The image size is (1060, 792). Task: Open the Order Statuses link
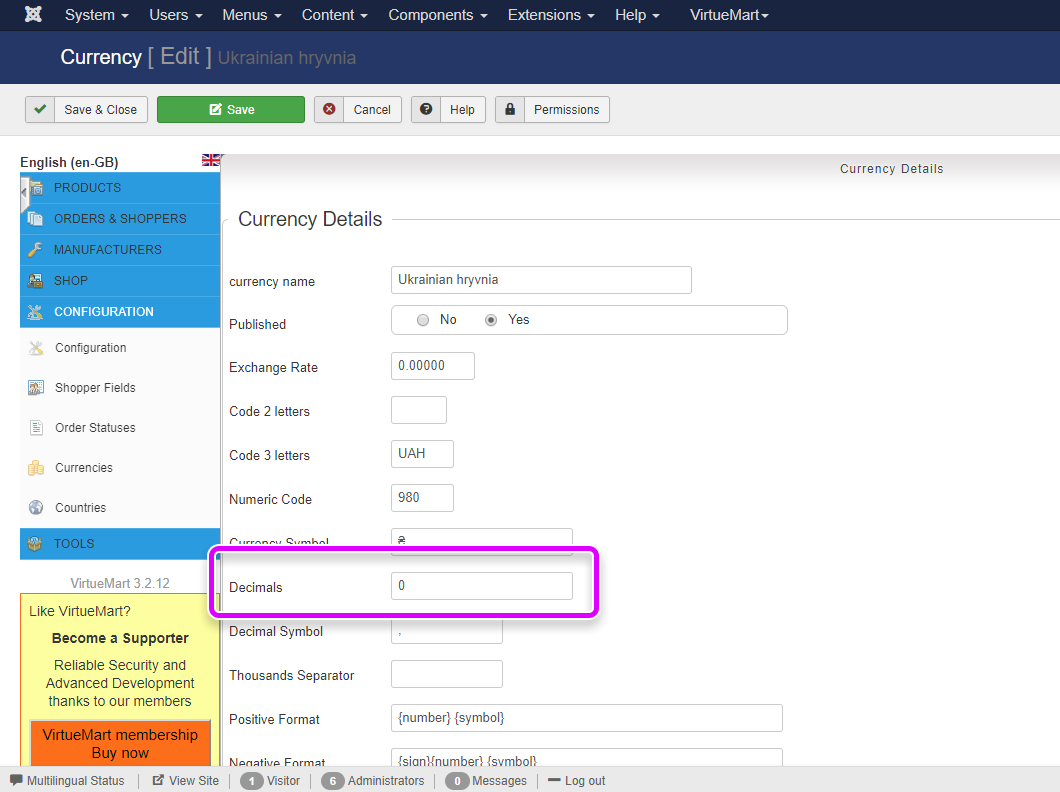pos(95,428)
